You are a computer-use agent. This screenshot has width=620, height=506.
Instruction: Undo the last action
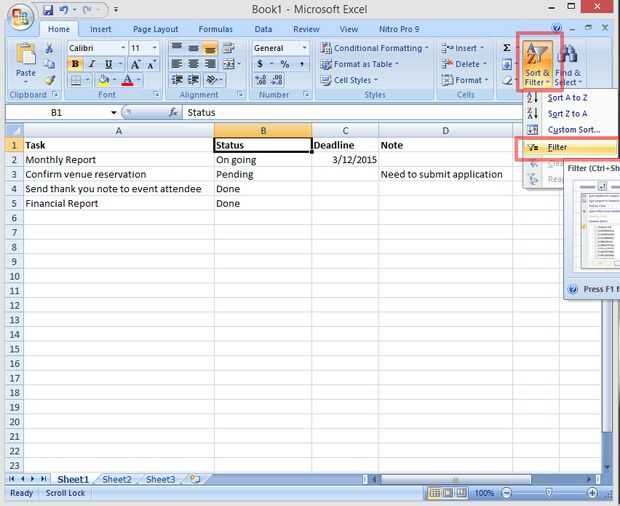tap(64, 9)
